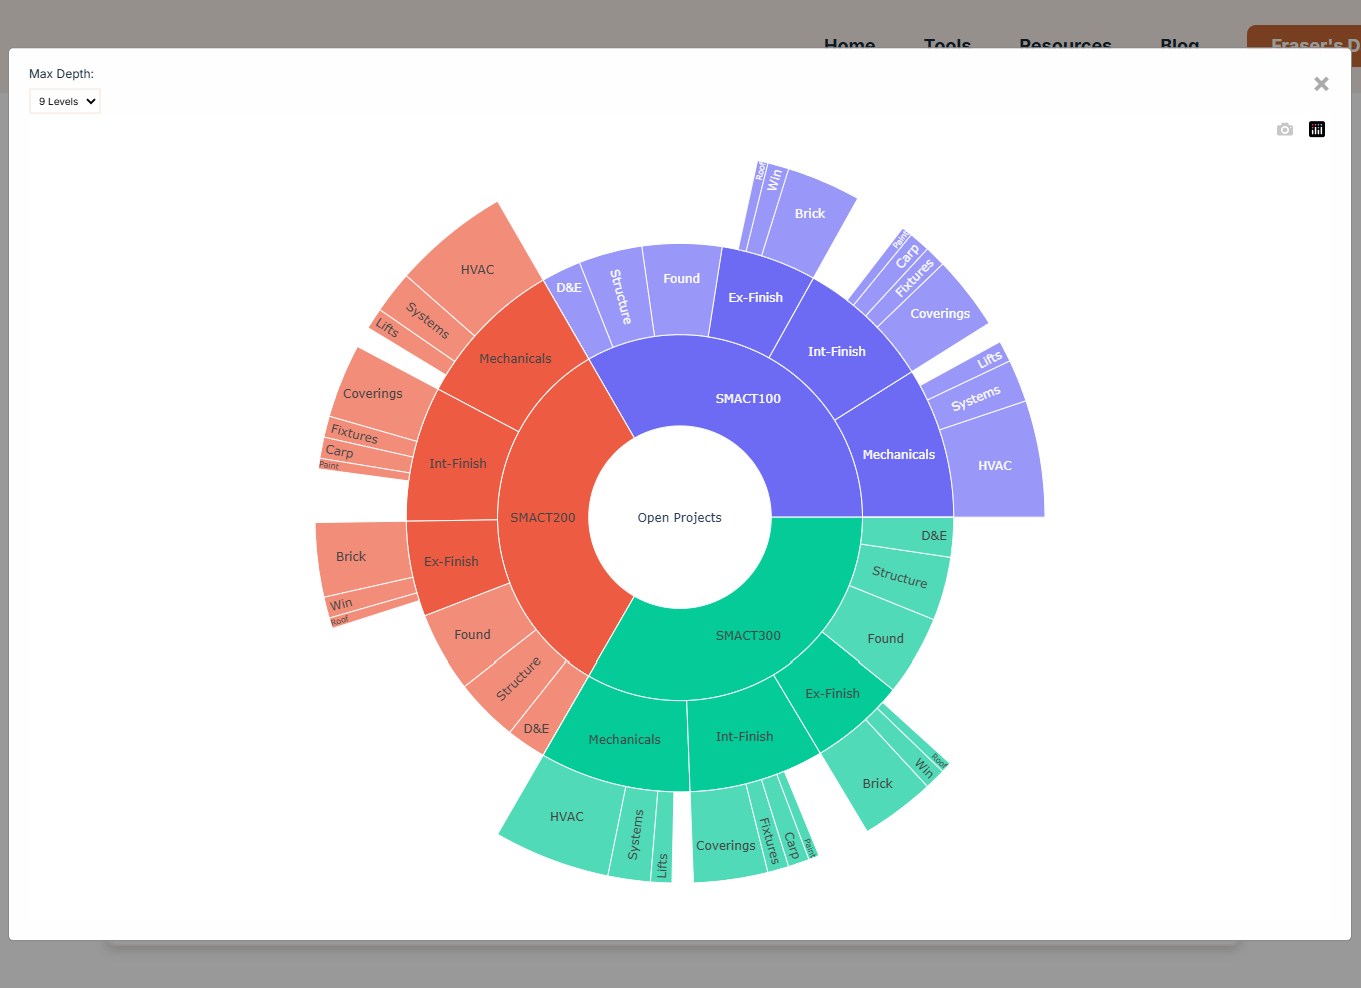Viewport: 1361px width, 988px height.
Task: Click the Mechanicals wedge in SMACT100
Action: (899, 454)
